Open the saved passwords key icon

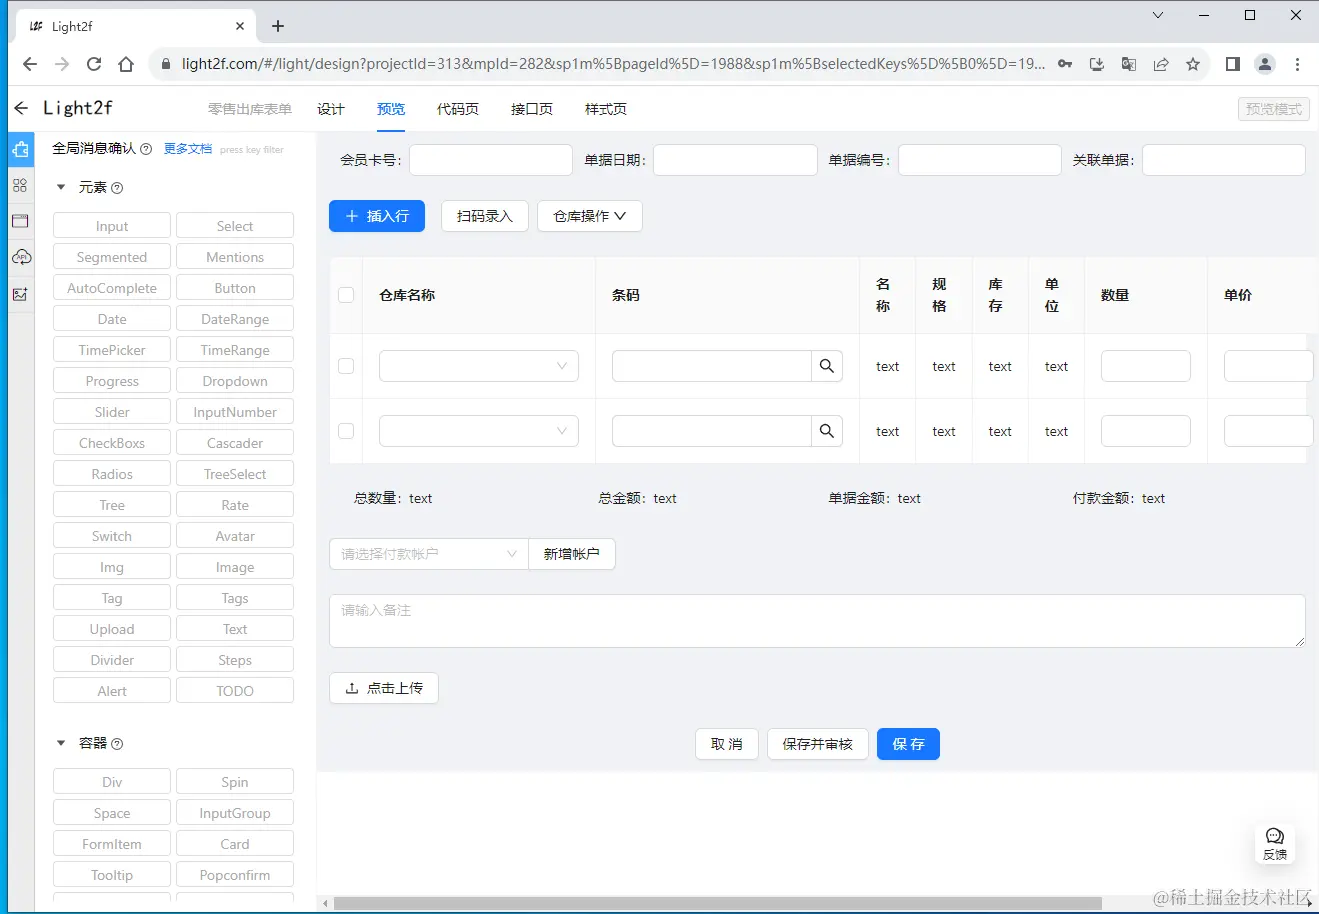[1065, 64]
